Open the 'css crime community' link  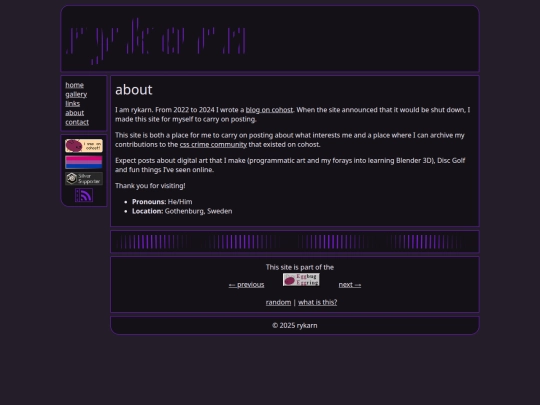(213, 145)
